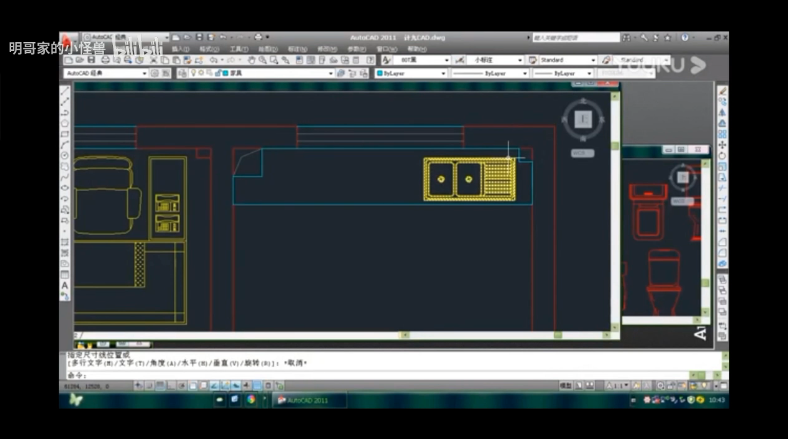Open the 帮助 menu in the menu bar
The image size is (788, 439).
[415, 48]
